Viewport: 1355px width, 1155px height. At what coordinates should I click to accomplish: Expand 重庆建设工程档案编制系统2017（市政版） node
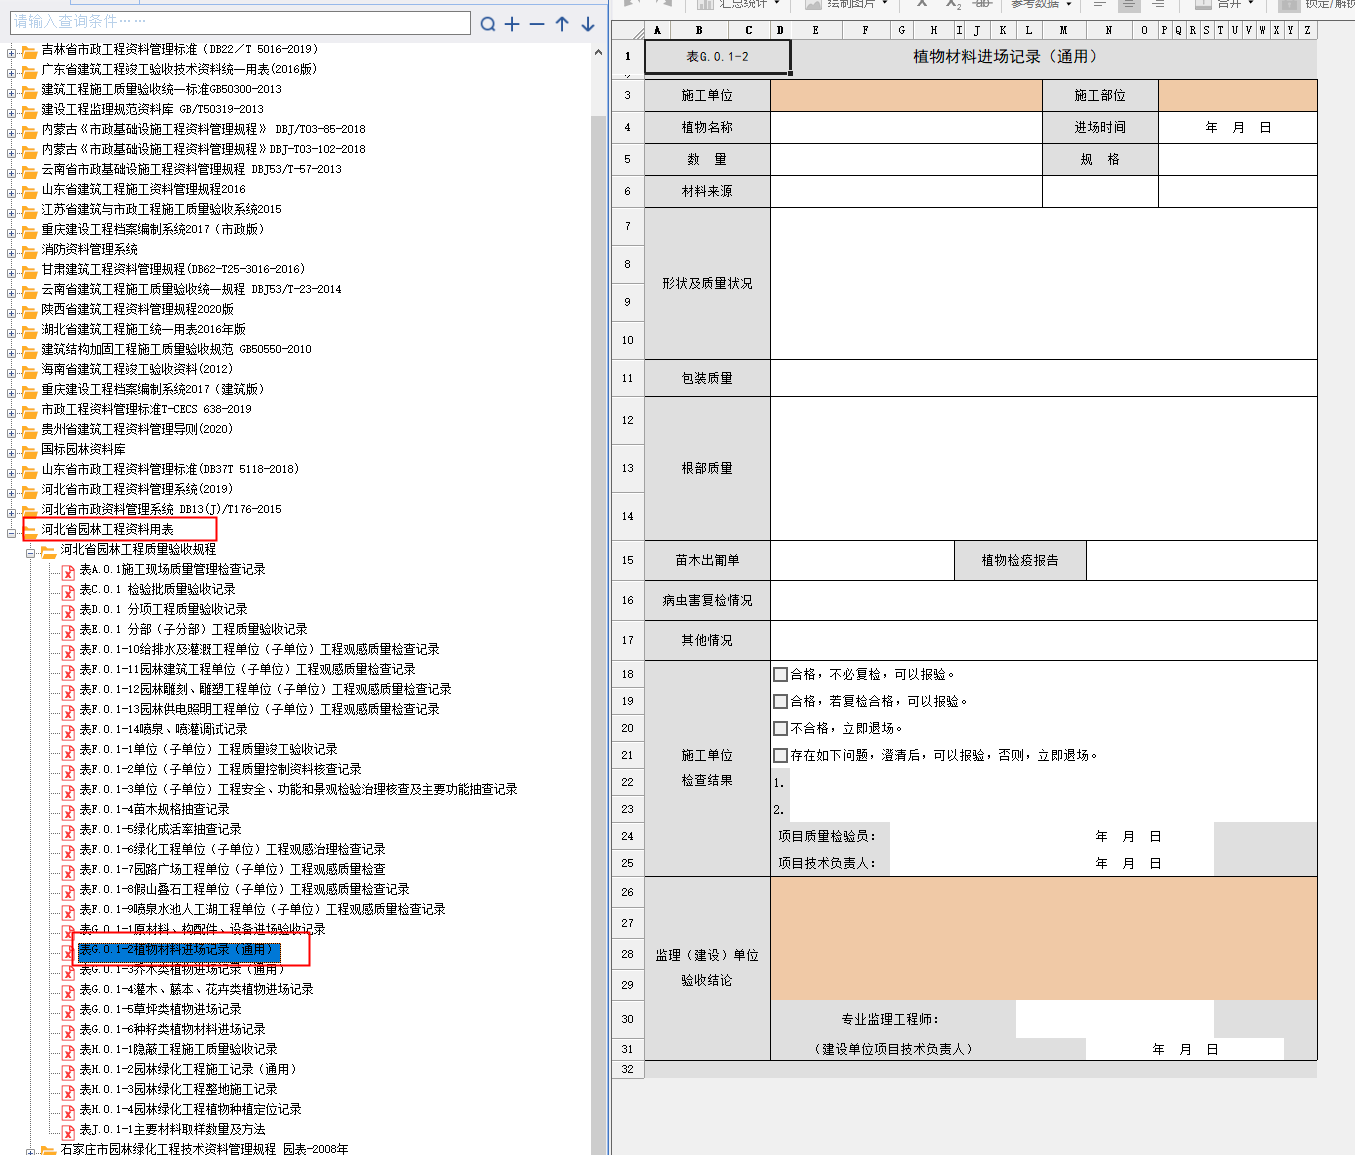[12, 232]
